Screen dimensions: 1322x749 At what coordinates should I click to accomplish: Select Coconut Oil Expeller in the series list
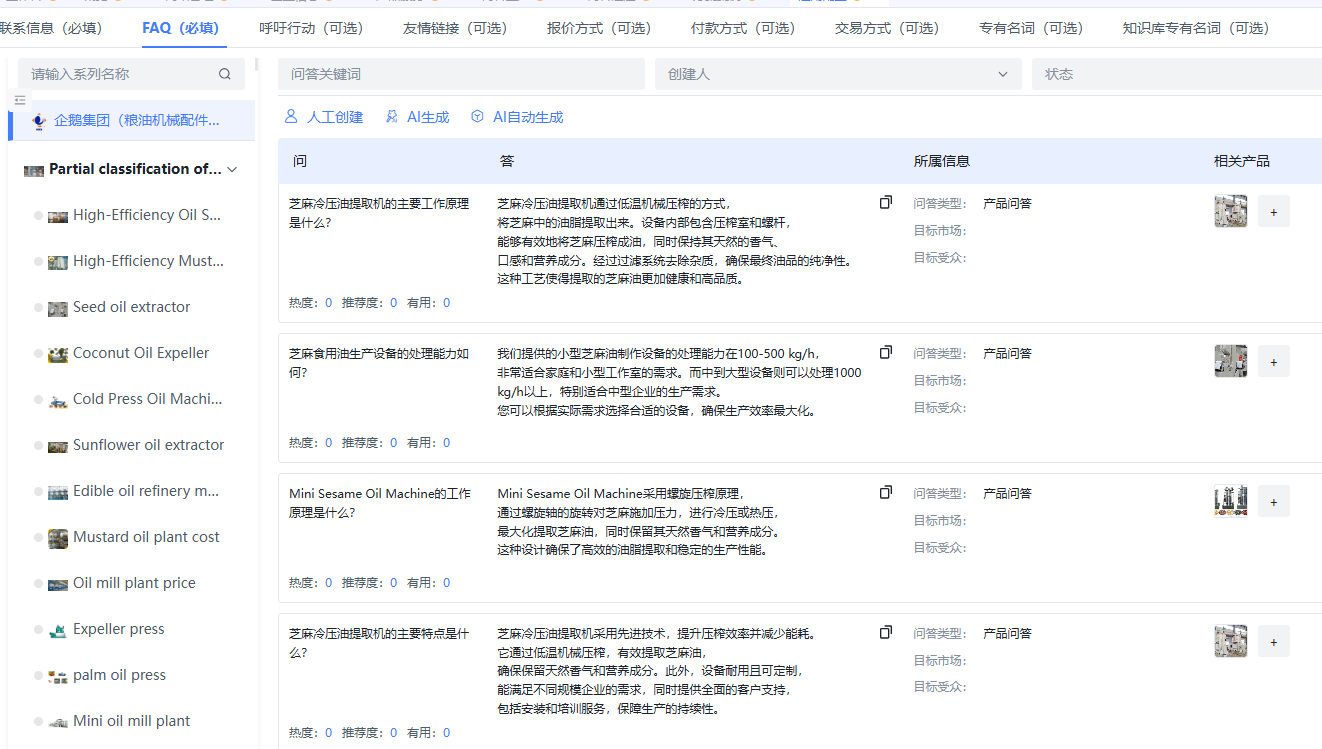coord(141,353)
